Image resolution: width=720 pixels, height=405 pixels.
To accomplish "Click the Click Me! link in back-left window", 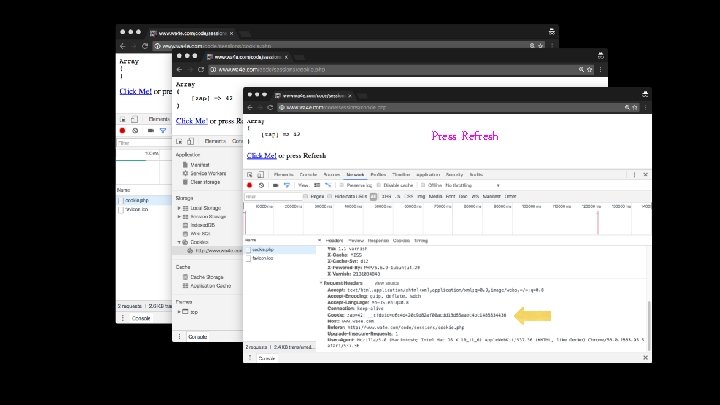I will point(135,91).
